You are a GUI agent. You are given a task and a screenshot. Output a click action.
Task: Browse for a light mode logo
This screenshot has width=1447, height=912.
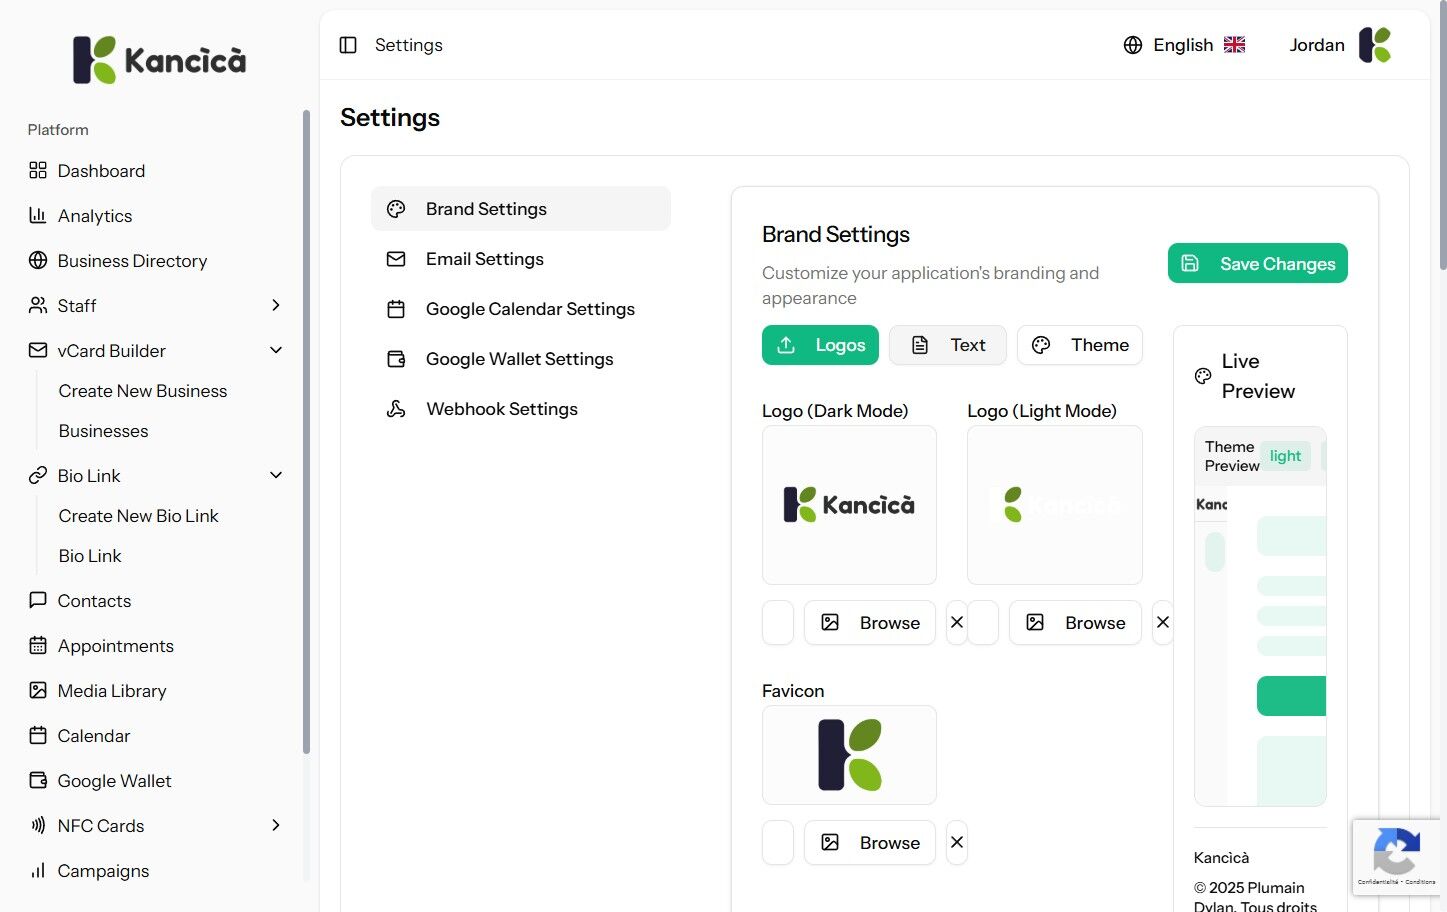(x=1075, y=622)
